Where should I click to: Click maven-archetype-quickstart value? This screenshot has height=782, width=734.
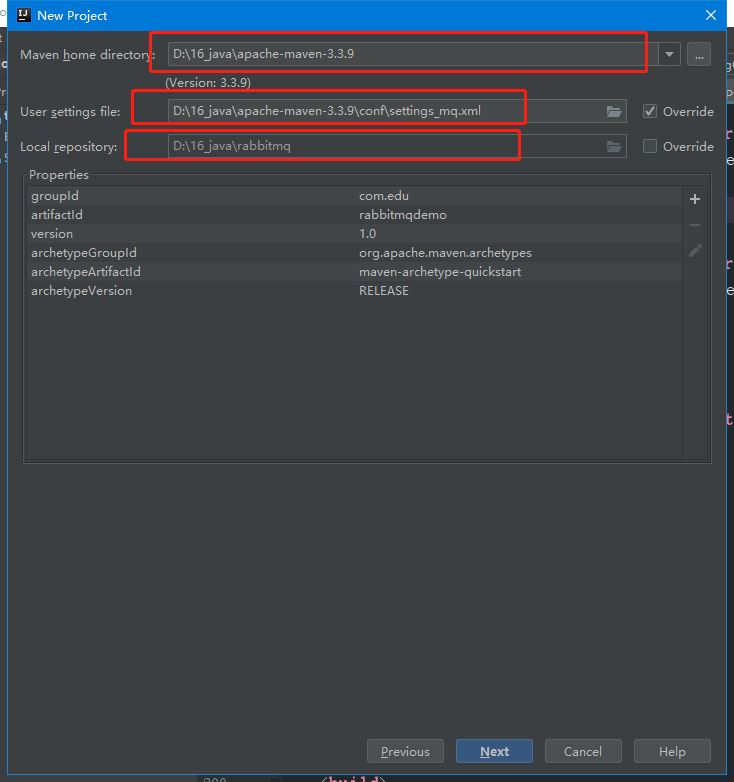[x=440, y=272]
